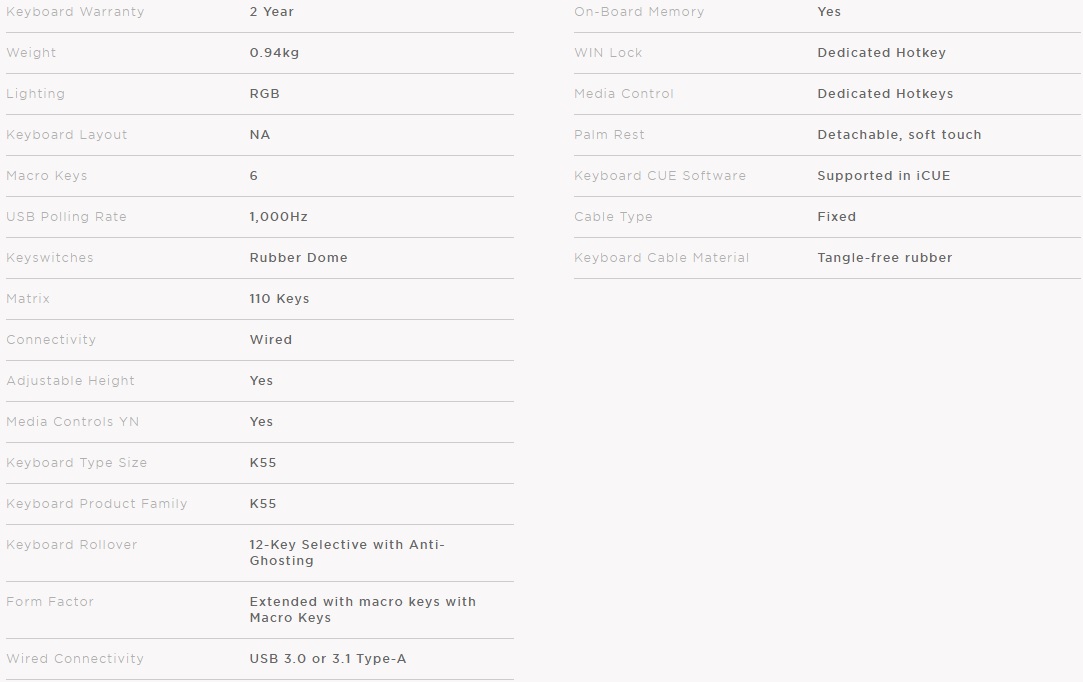Select the Rubber Dome keyswitches value
This screenshot has width=1083, height=682.
299,258
